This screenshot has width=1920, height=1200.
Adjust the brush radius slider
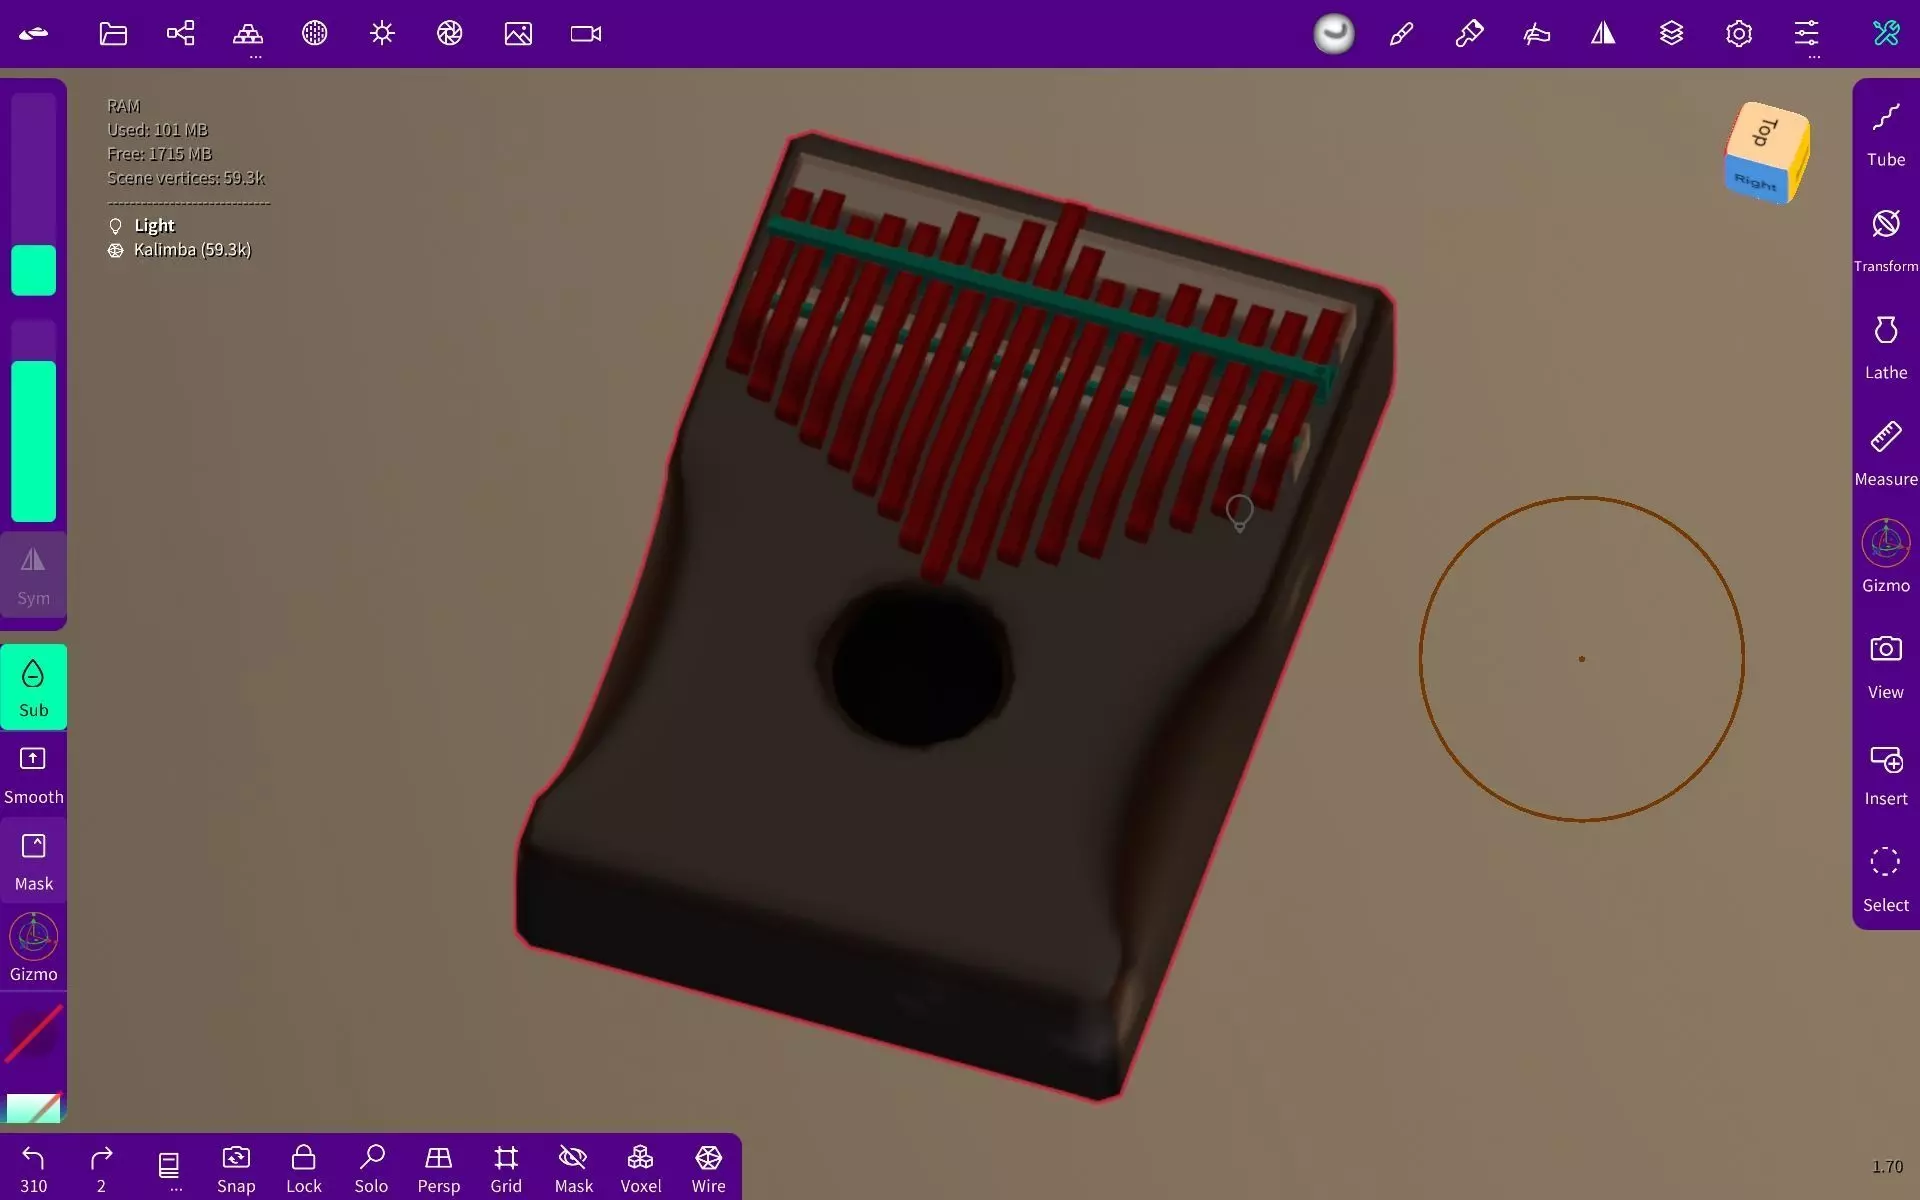click(33, 194)
